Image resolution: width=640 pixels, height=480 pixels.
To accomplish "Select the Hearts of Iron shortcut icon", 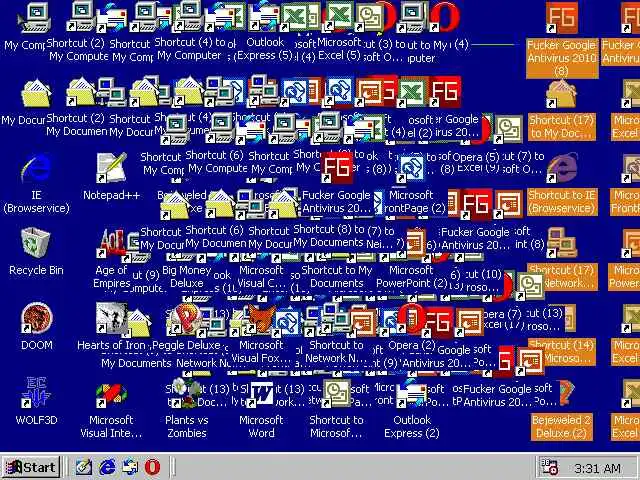I will 111,318.
